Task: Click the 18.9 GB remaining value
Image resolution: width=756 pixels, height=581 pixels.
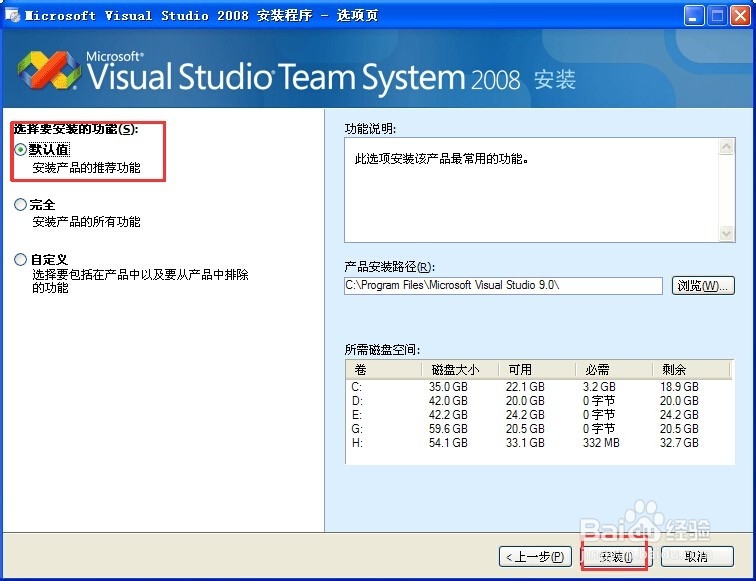Action: tap(679, 387)
